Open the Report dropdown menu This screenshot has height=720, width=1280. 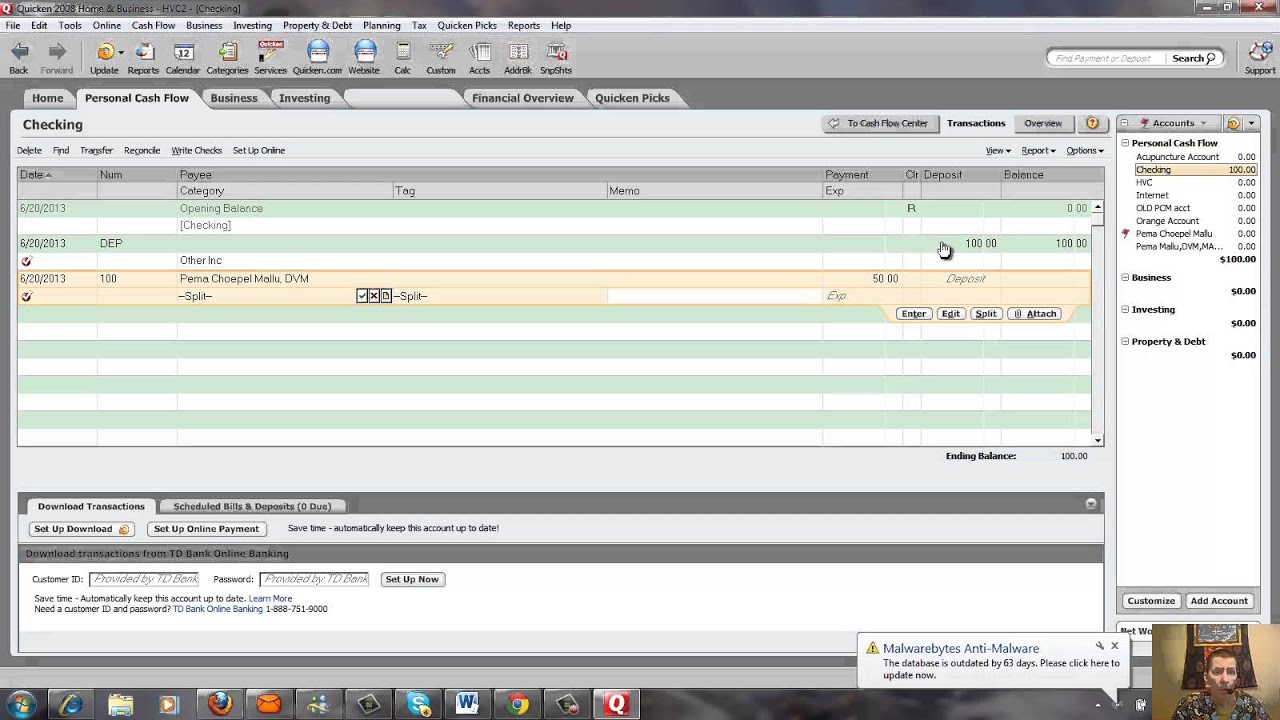tap(1038, 150)
